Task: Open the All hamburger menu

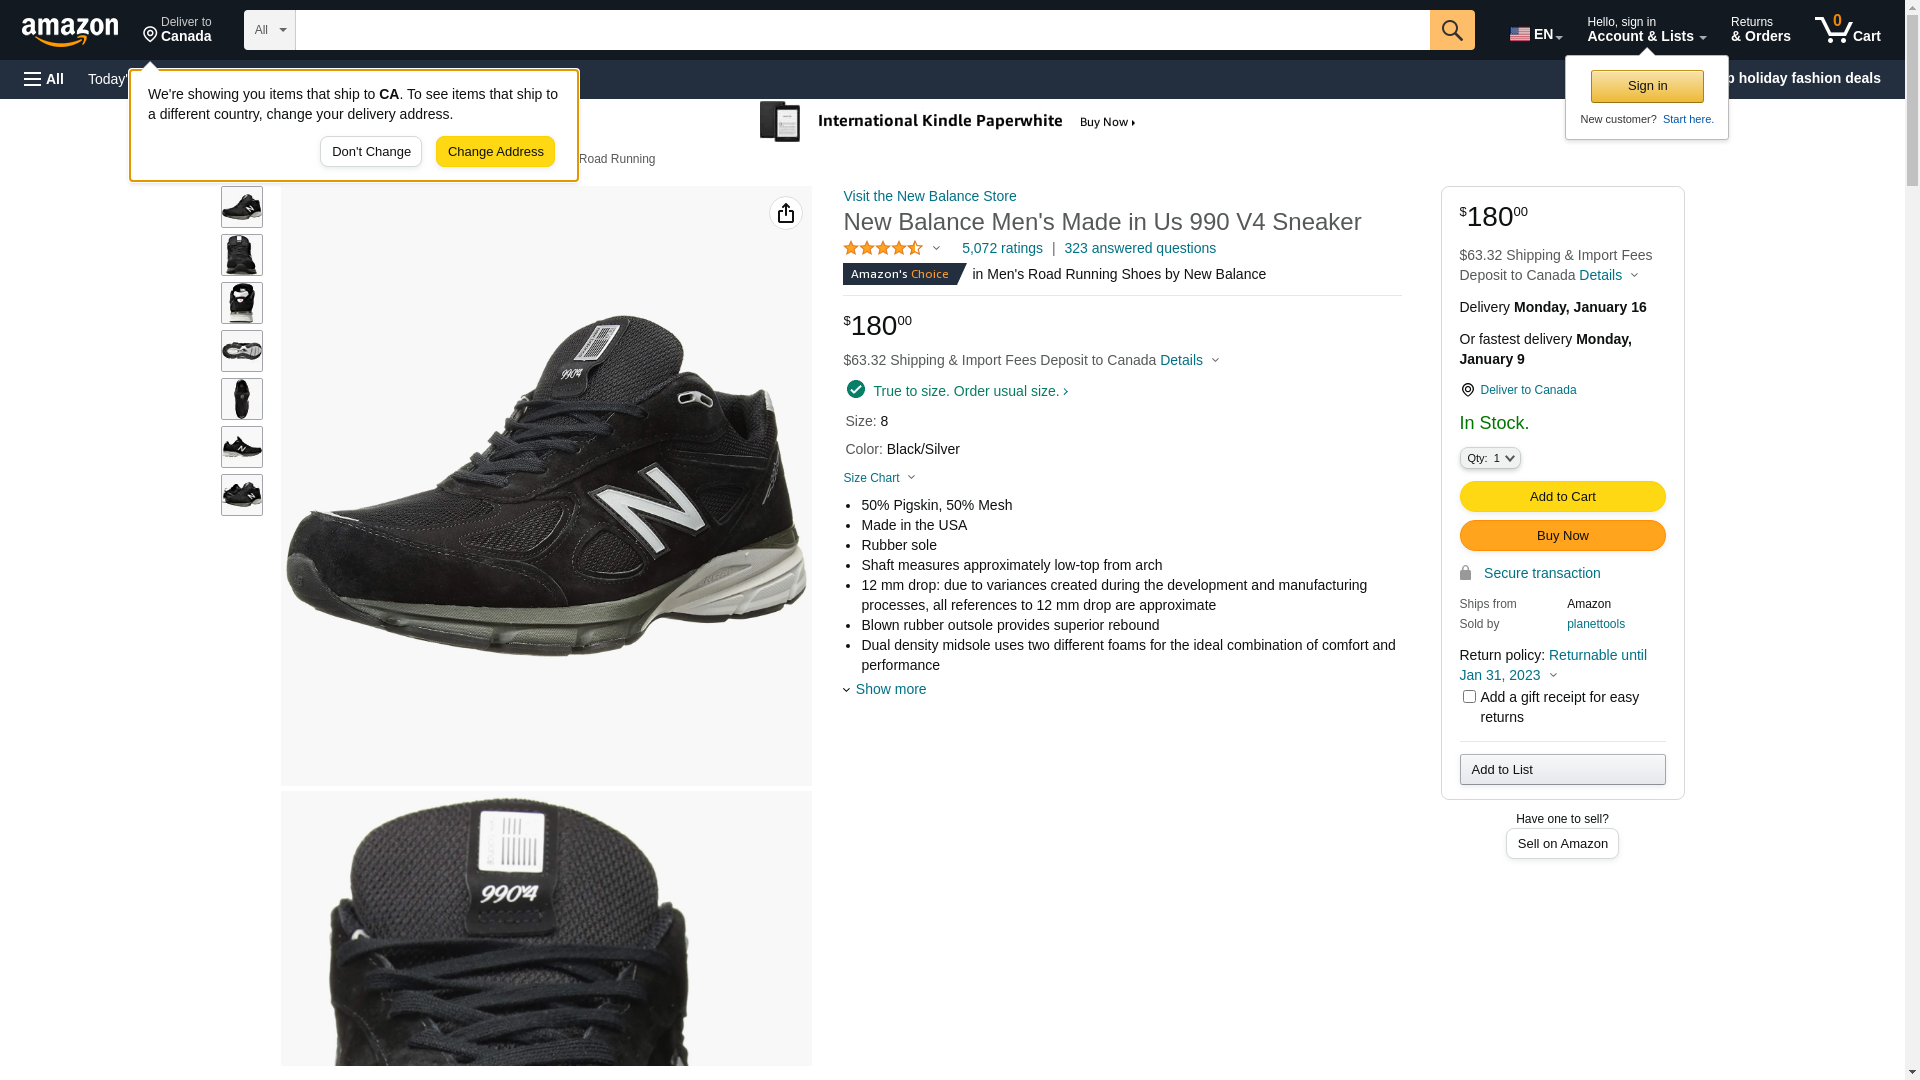Action: pyautogui.click(x=44, y=79)
